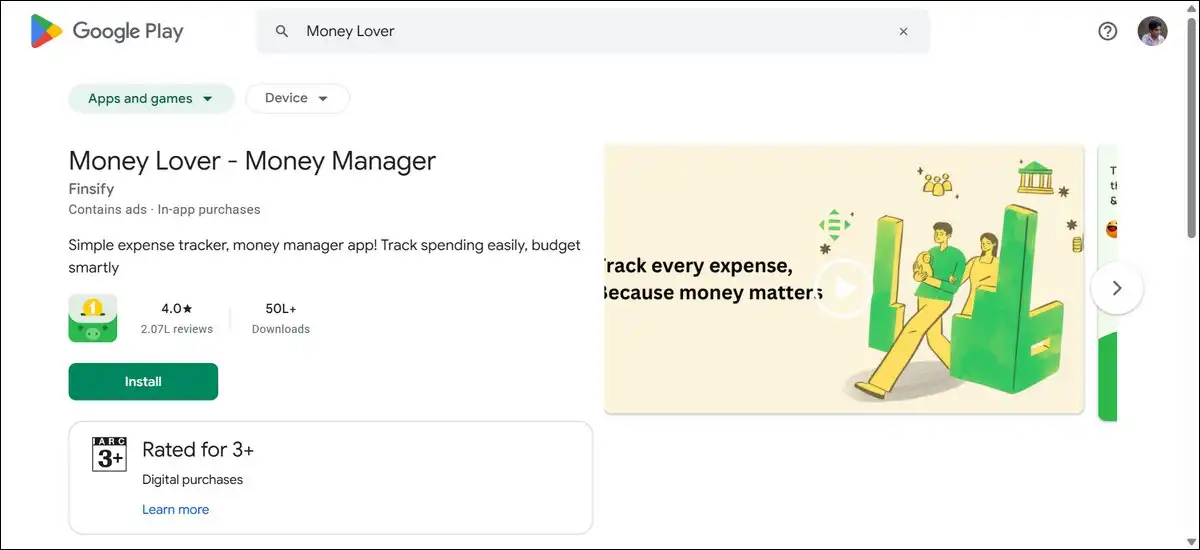Open the Help center icon

pos(1107,31)
